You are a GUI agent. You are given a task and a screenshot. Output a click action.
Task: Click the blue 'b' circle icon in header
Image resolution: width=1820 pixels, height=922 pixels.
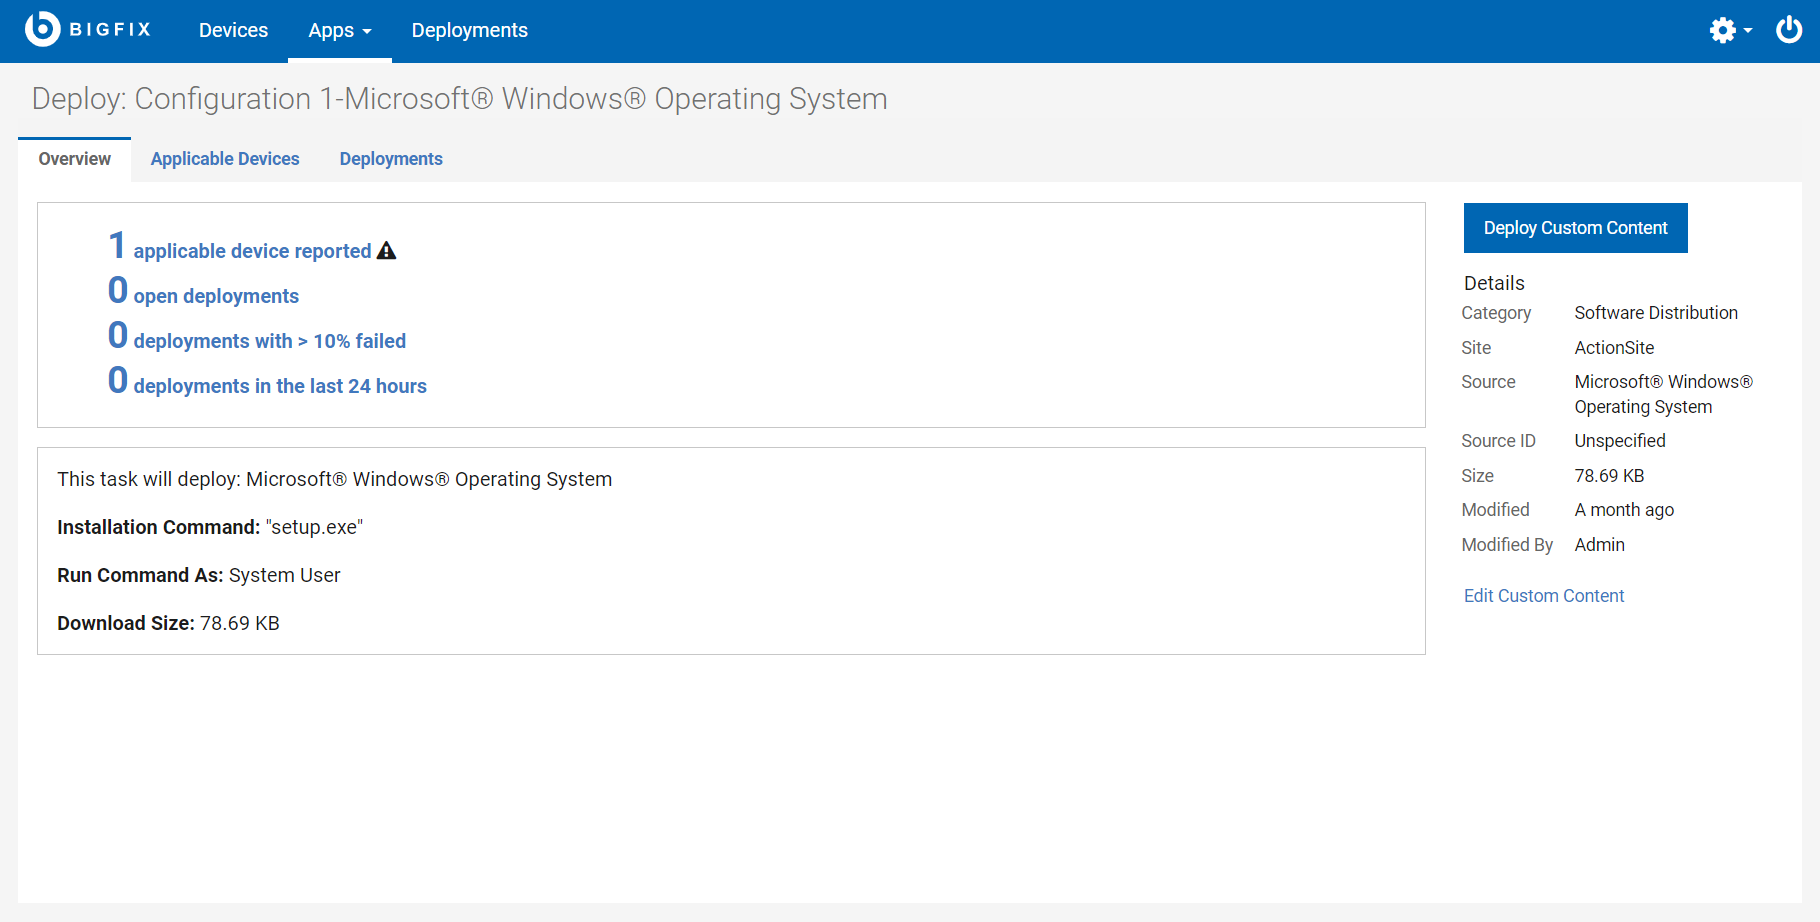(39, 29)
